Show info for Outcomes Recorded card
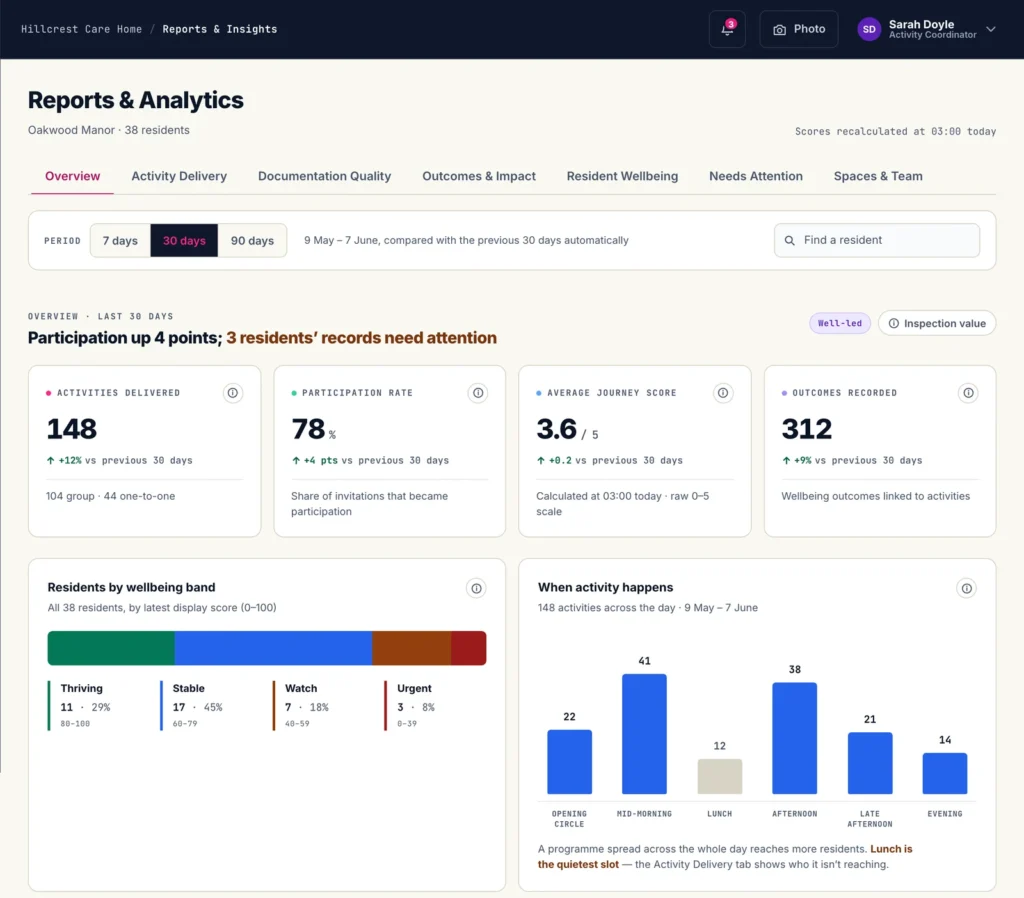1024x898 pixels. click(968, 393)
